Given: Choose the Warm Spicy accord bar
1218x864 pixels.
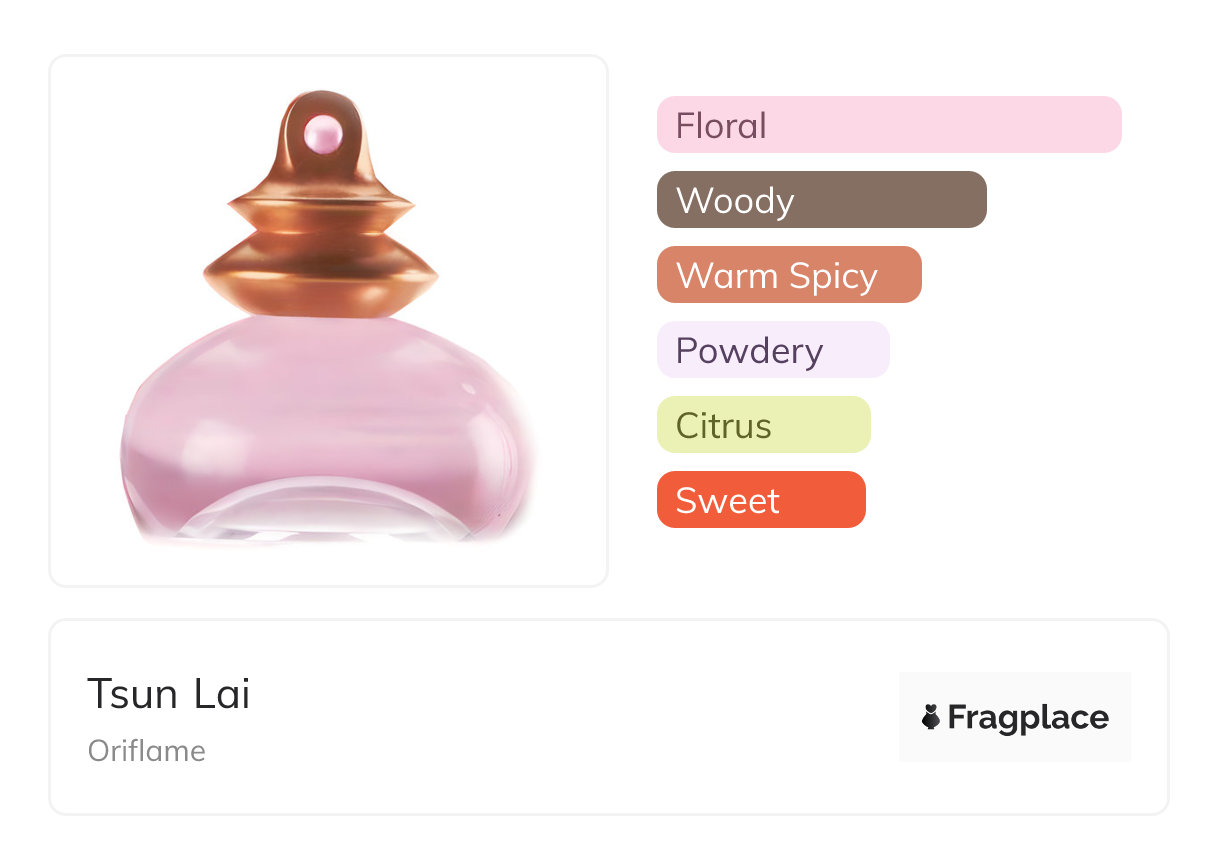Looking at the screenshot, I should click(x=788, y=275).
